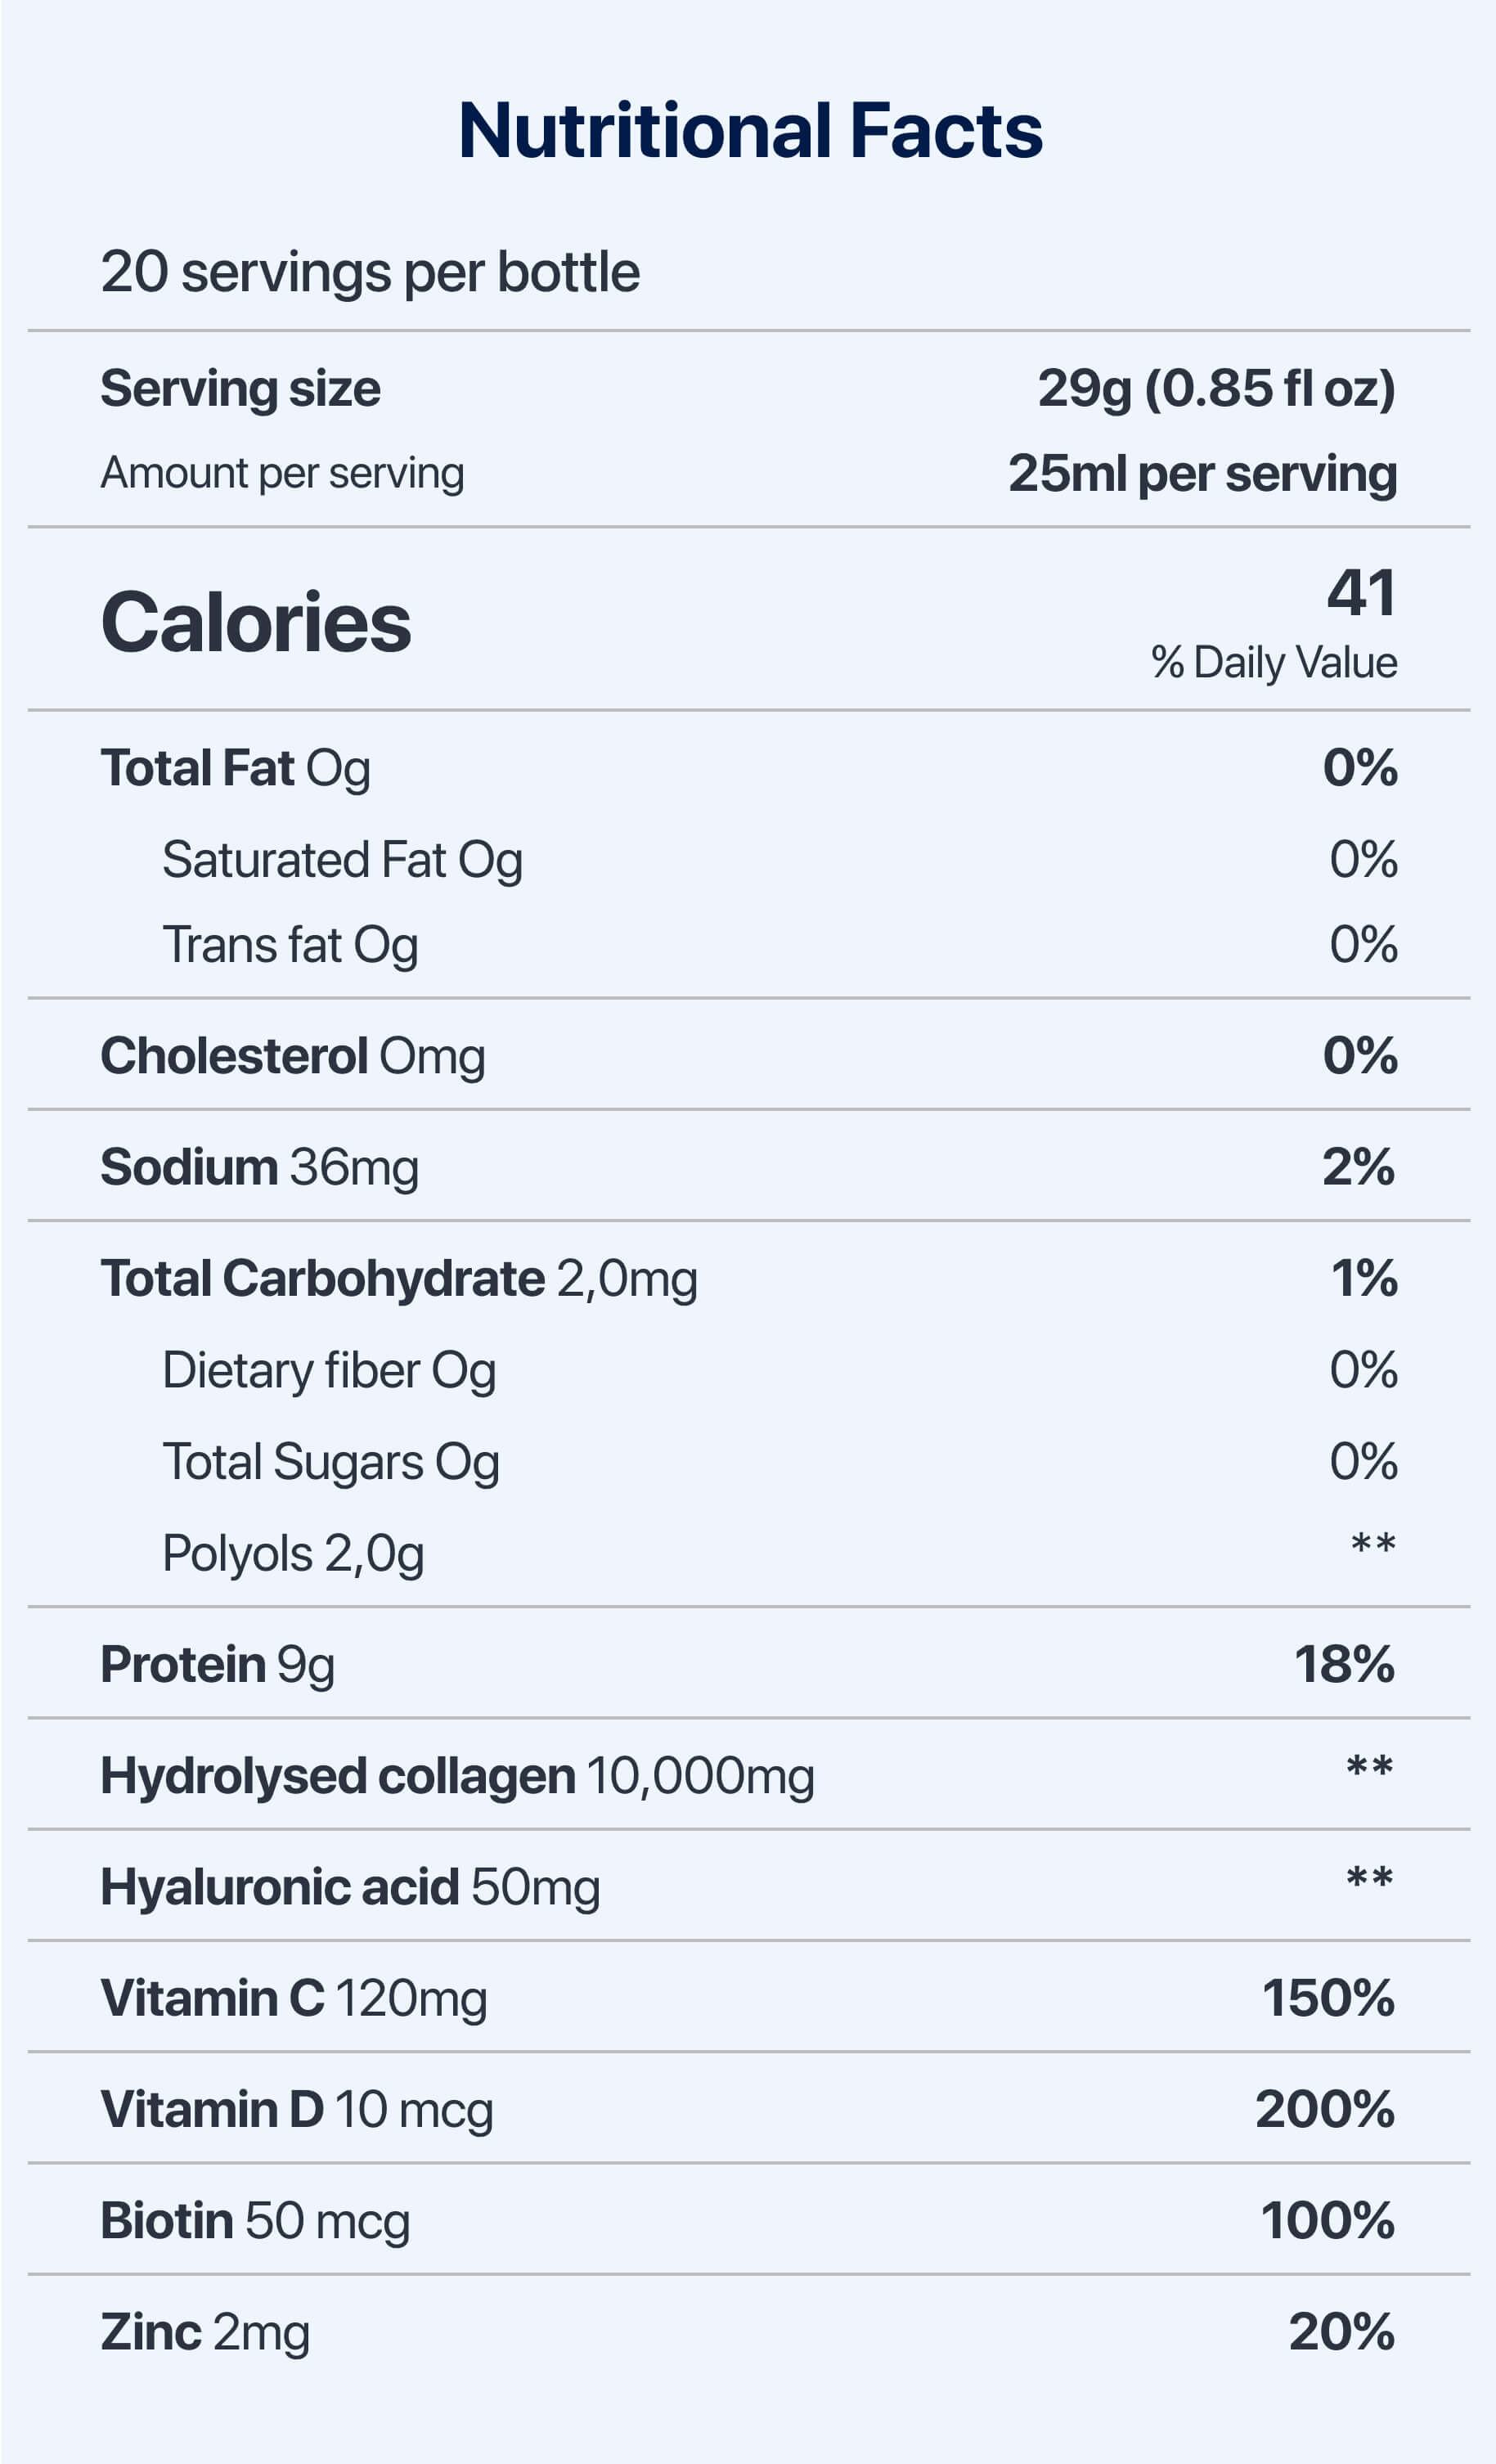Click the large Calories label
Image resolution: width=1496 pixels, height=2464 pixels.
(x=256, y=622)
